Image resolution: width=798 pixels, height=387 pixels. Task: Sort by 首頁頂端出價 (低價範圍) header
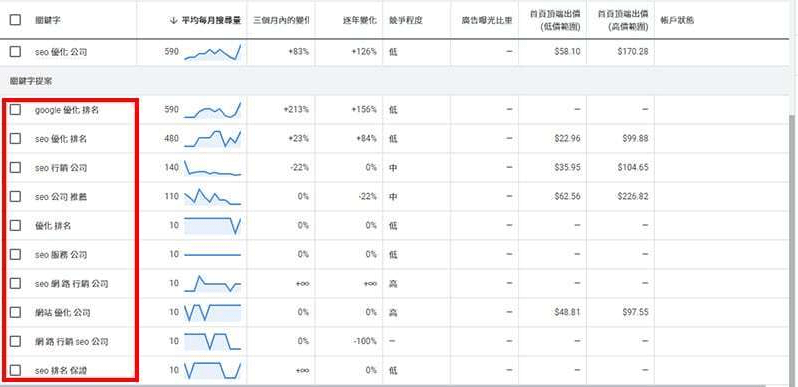555,20
